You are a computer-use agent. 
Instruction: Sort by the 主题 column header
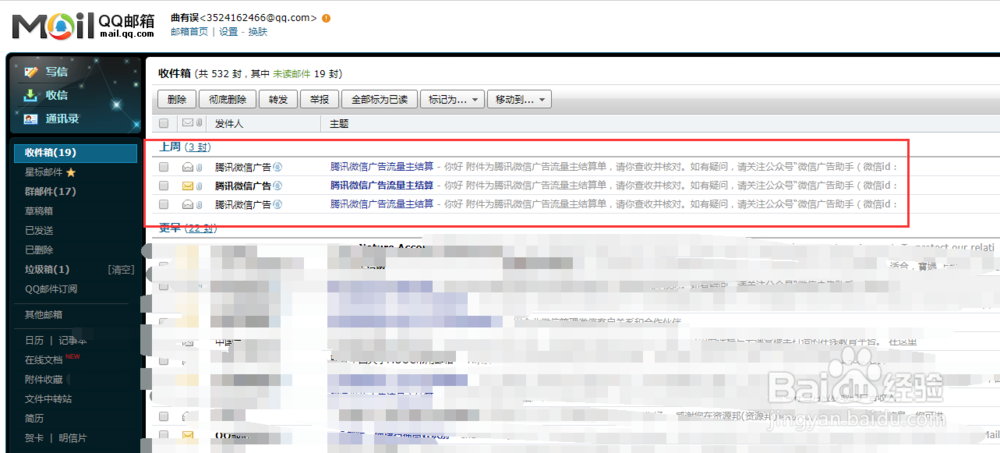click(x=339, y=123)
